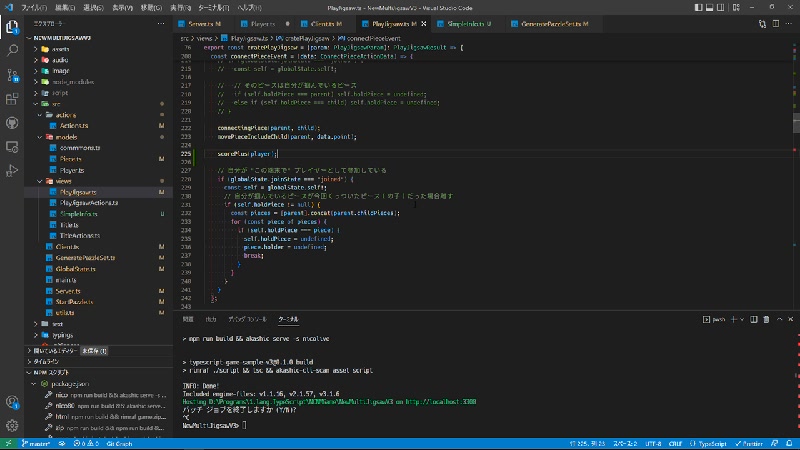This screenshot has width=800, height=450.
Task: Split the editor to the right
Action: tap(776, 24)
